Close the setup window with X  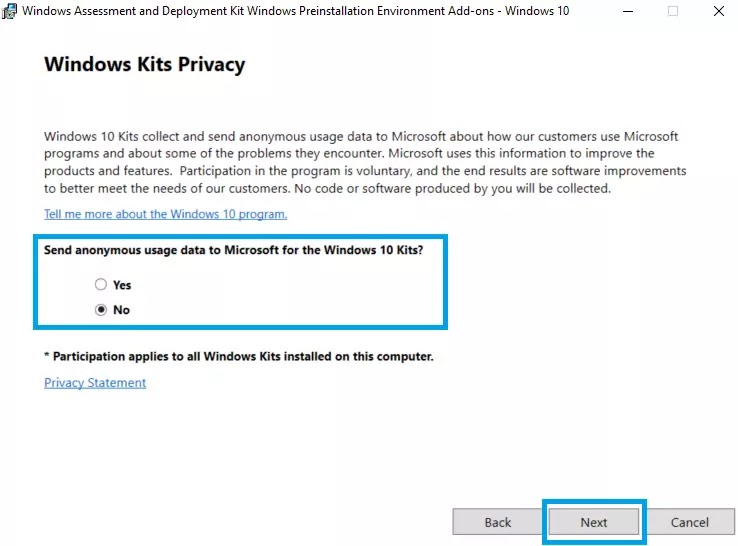pyautogui.click(x=718, y=11)
